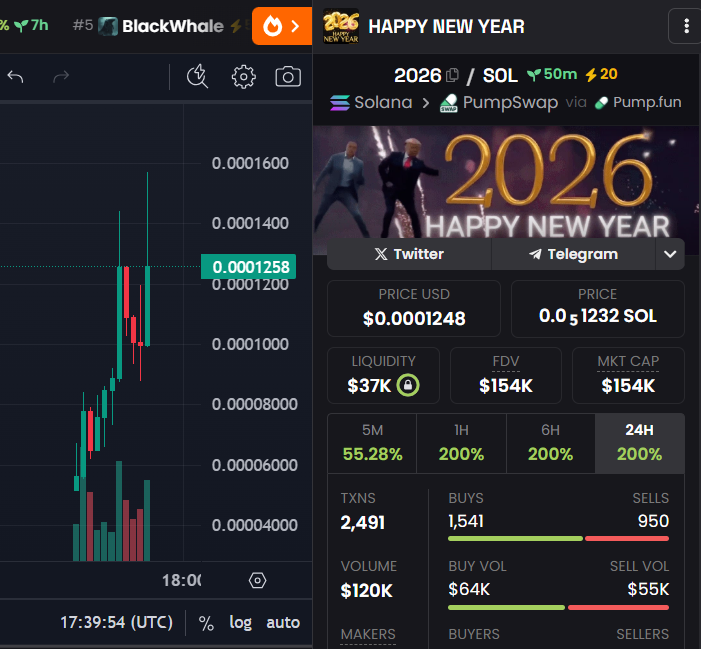
Task: Click the green sprout 50m age indicator
Action: click(x=552, y=74)
